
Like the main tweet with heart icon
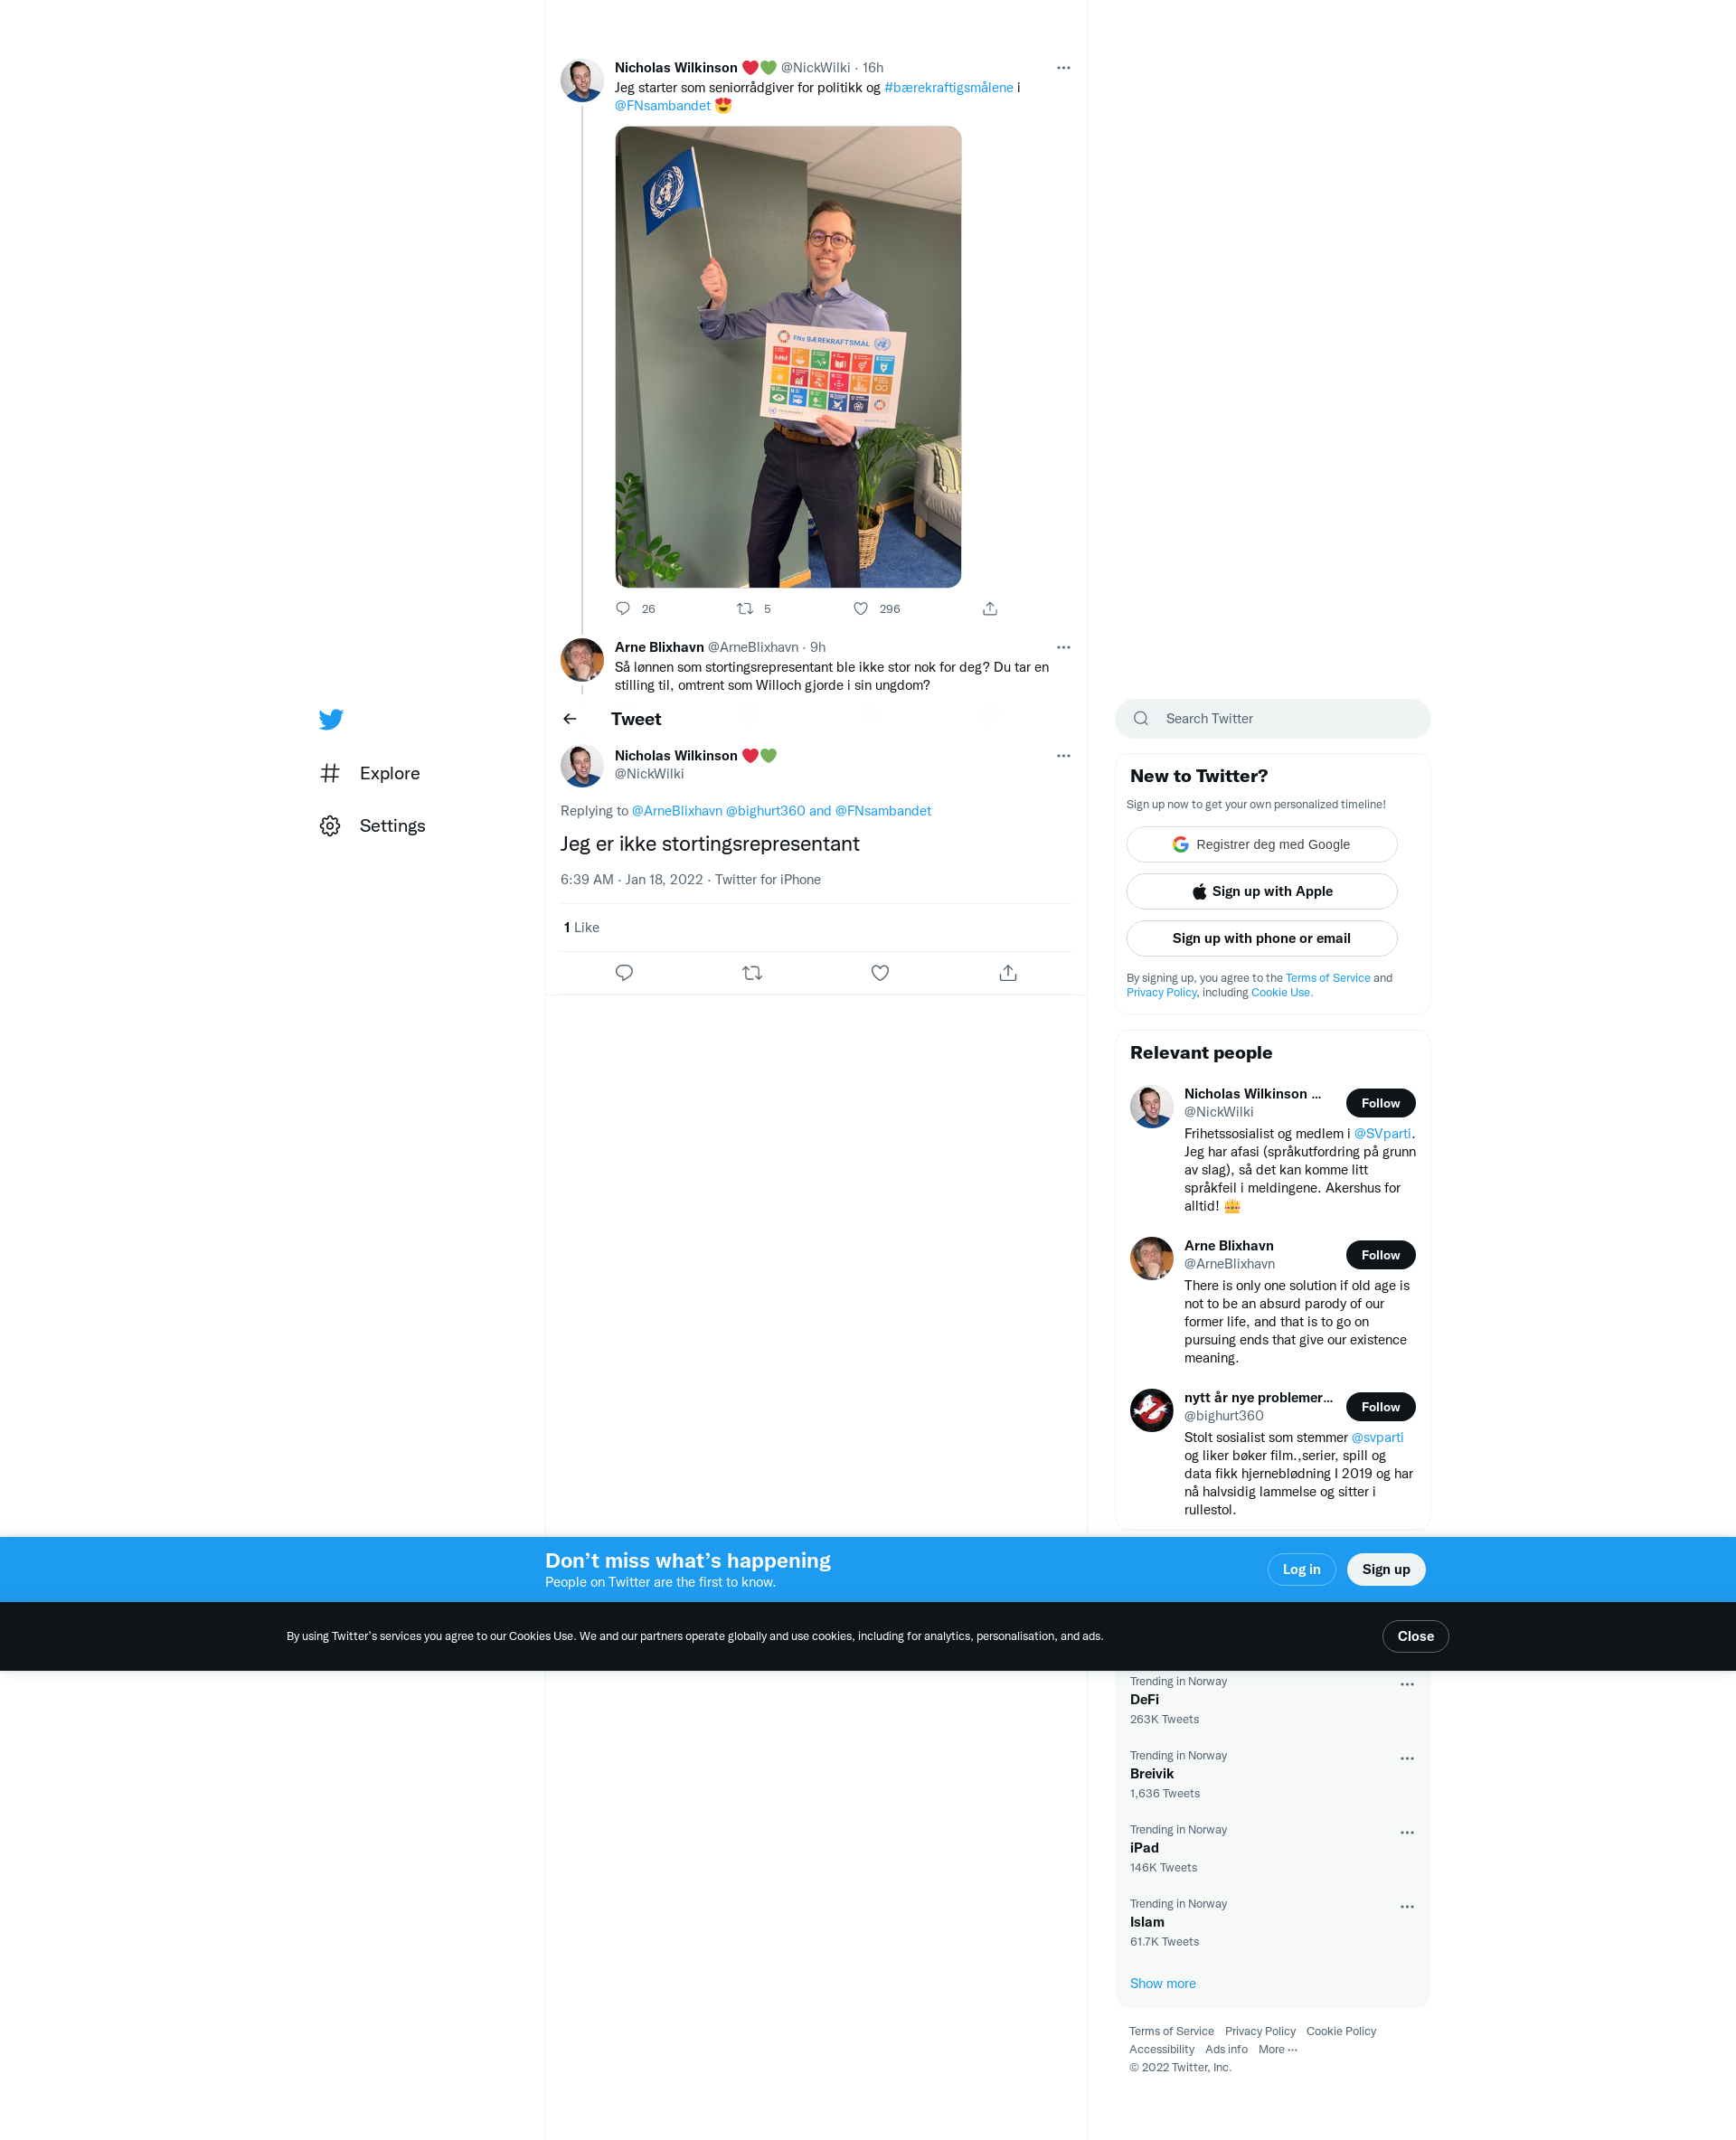[x=880, y=973]
